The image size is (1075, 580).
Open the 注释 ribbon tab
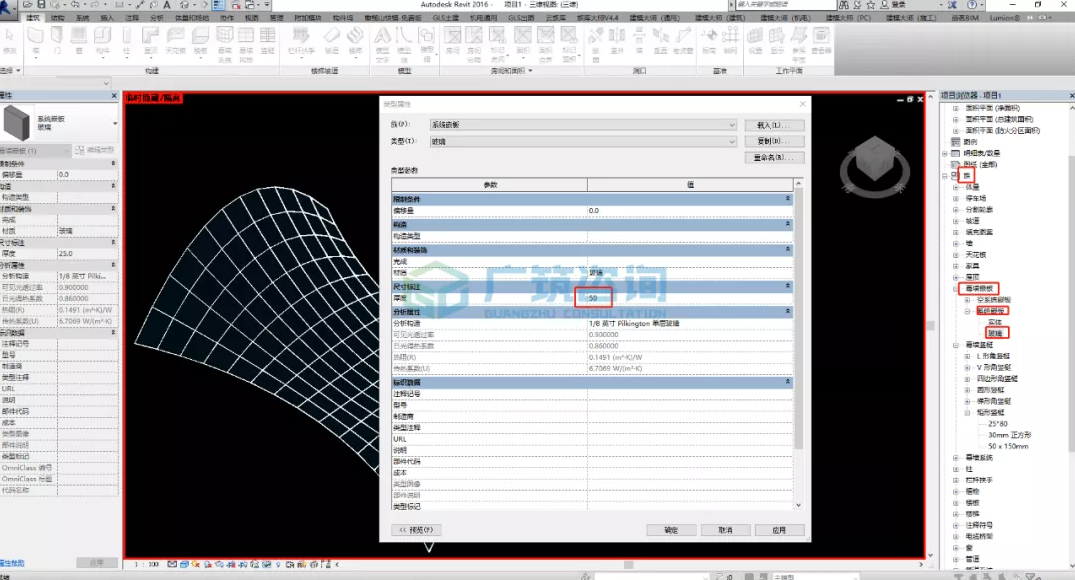coord(132,18)
